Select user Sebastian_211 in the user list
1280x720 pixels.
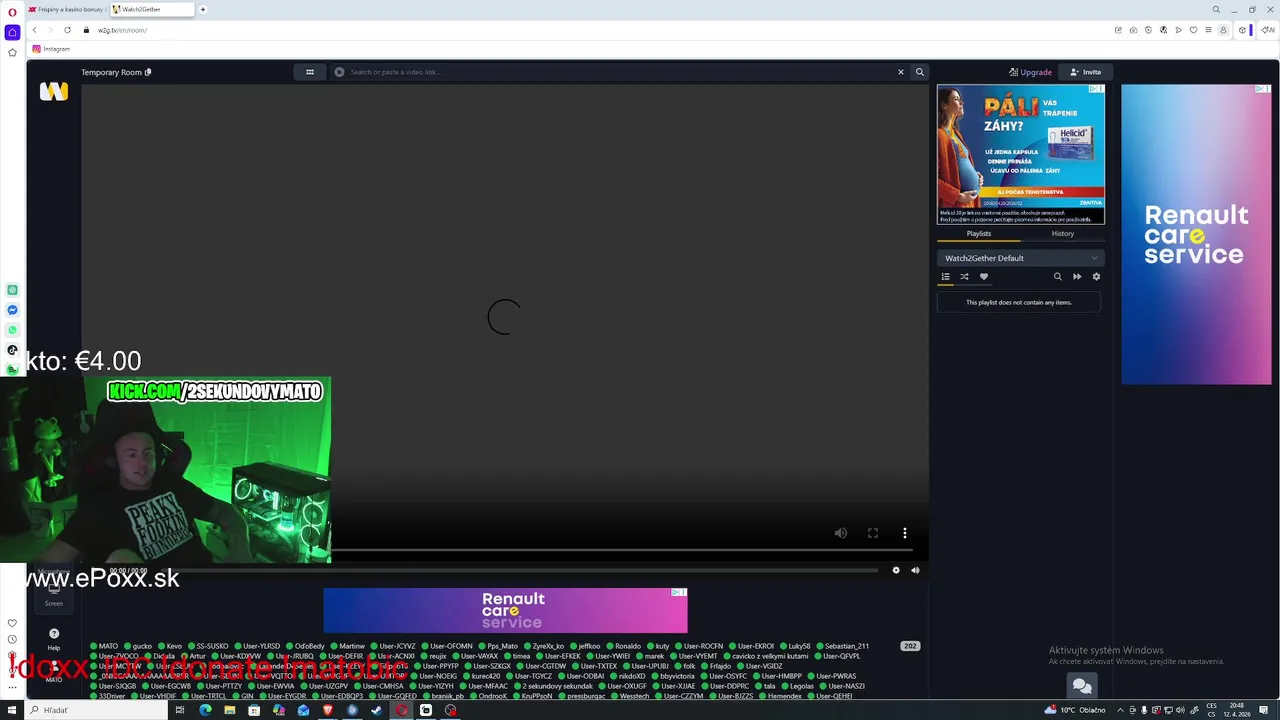[x=842, y=646]
